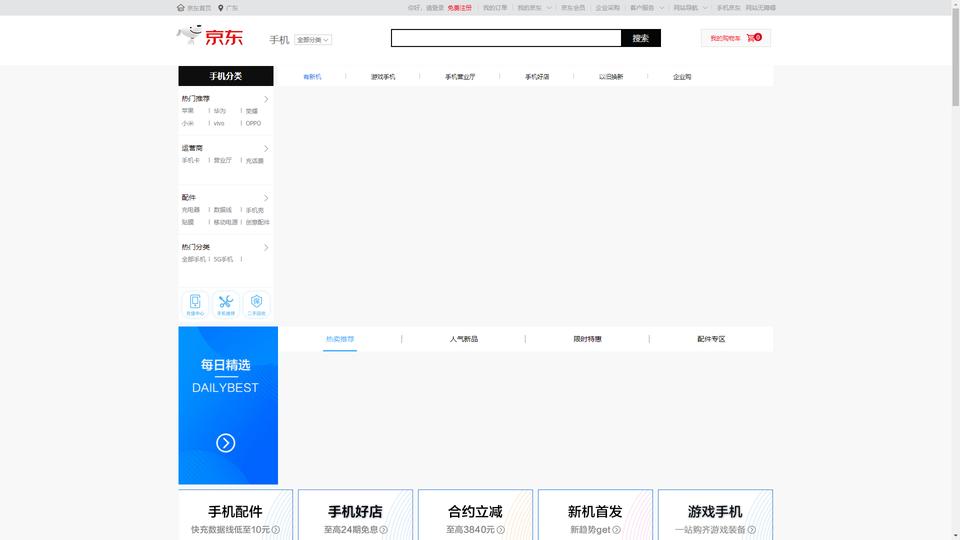Select the 热卖推荐 tab
This screenshot has width=960, height=540.
pos(340,339)
